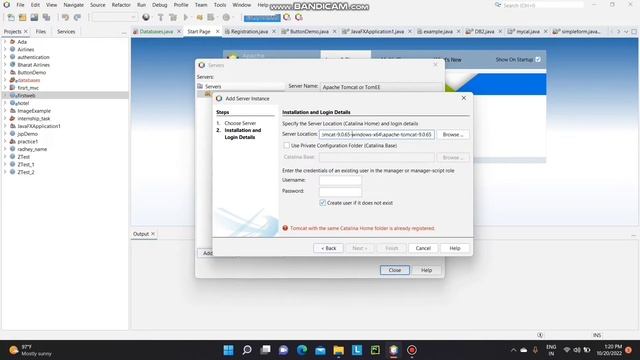Image resolution: width=640 pixels, height=360 pixels.
Task: Click the notification icon in IDE status bar
Action: click(x=540, y=335)
